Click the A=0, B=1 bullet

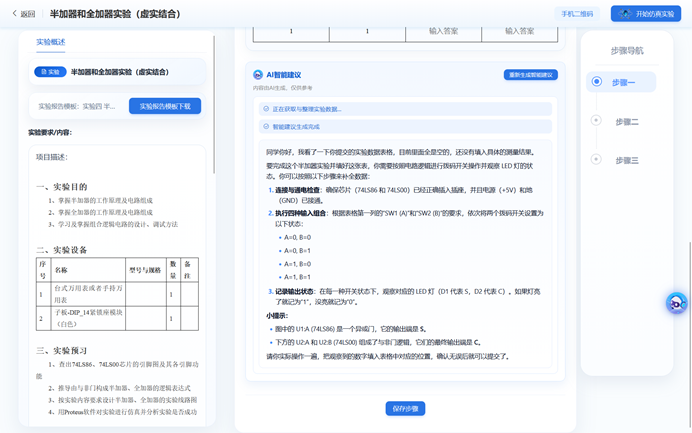[x=297, y=251]
